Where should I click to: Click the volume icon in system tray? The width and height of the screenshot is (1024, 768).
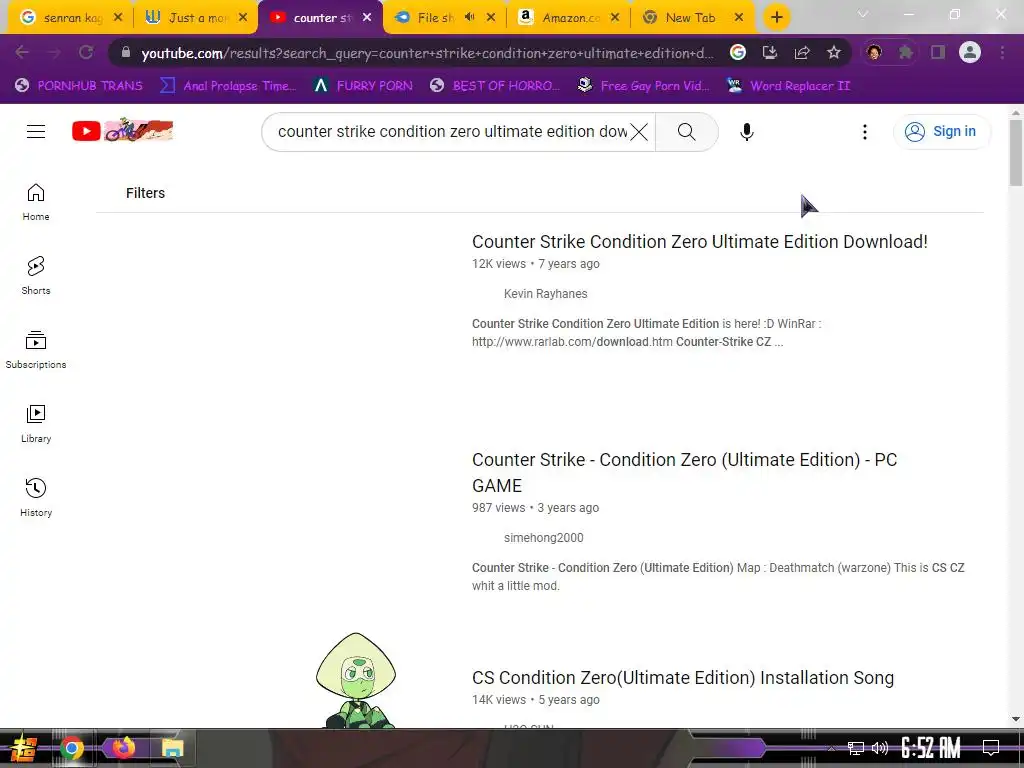880,748
